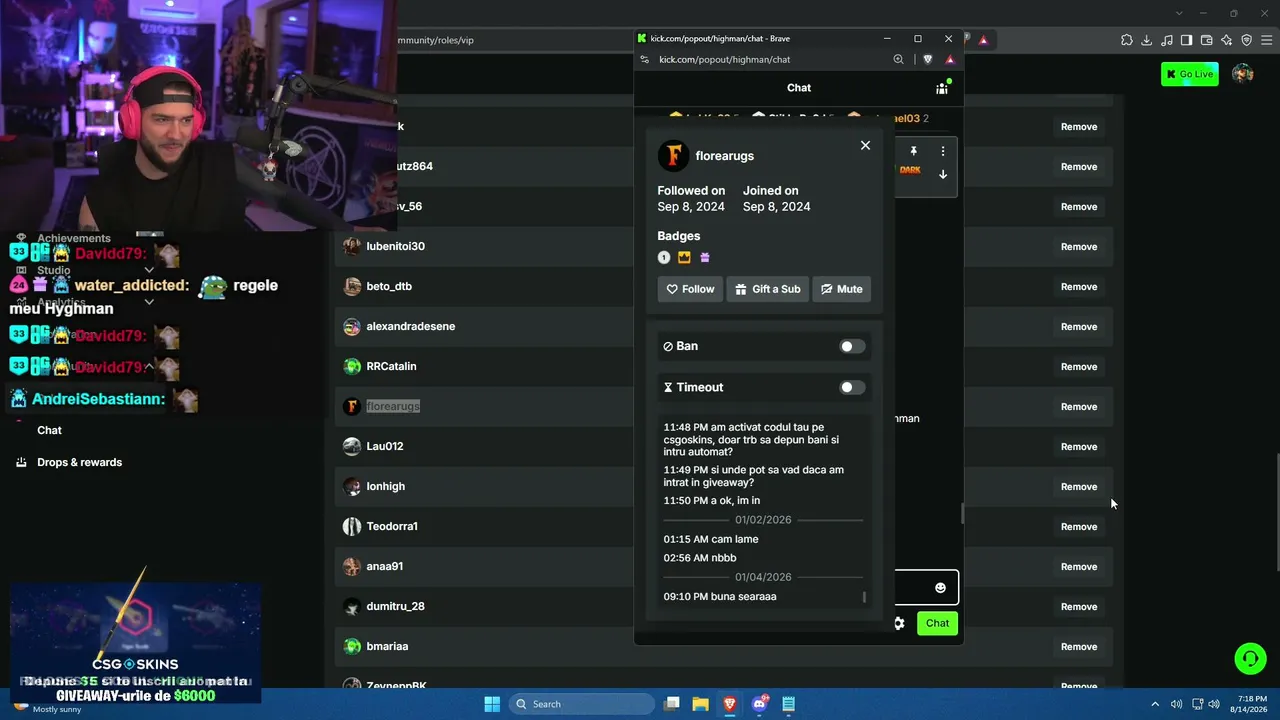Open the Brave VPN shield icon
The width and height of the screenshot is (1280, 720).
coord(1246,40)
